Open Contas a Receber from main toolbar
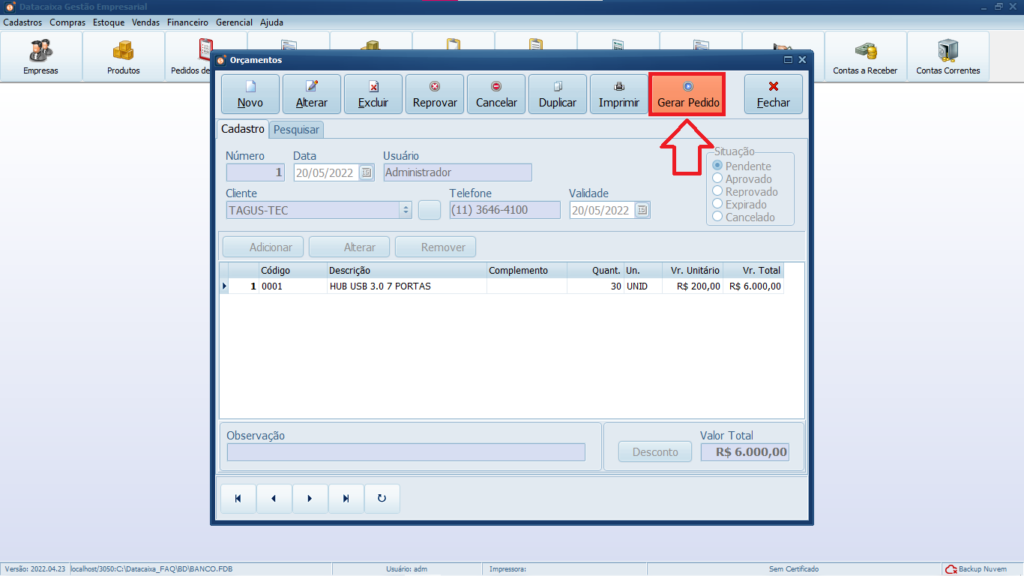 pyautogui.click(x=865, y=58)
